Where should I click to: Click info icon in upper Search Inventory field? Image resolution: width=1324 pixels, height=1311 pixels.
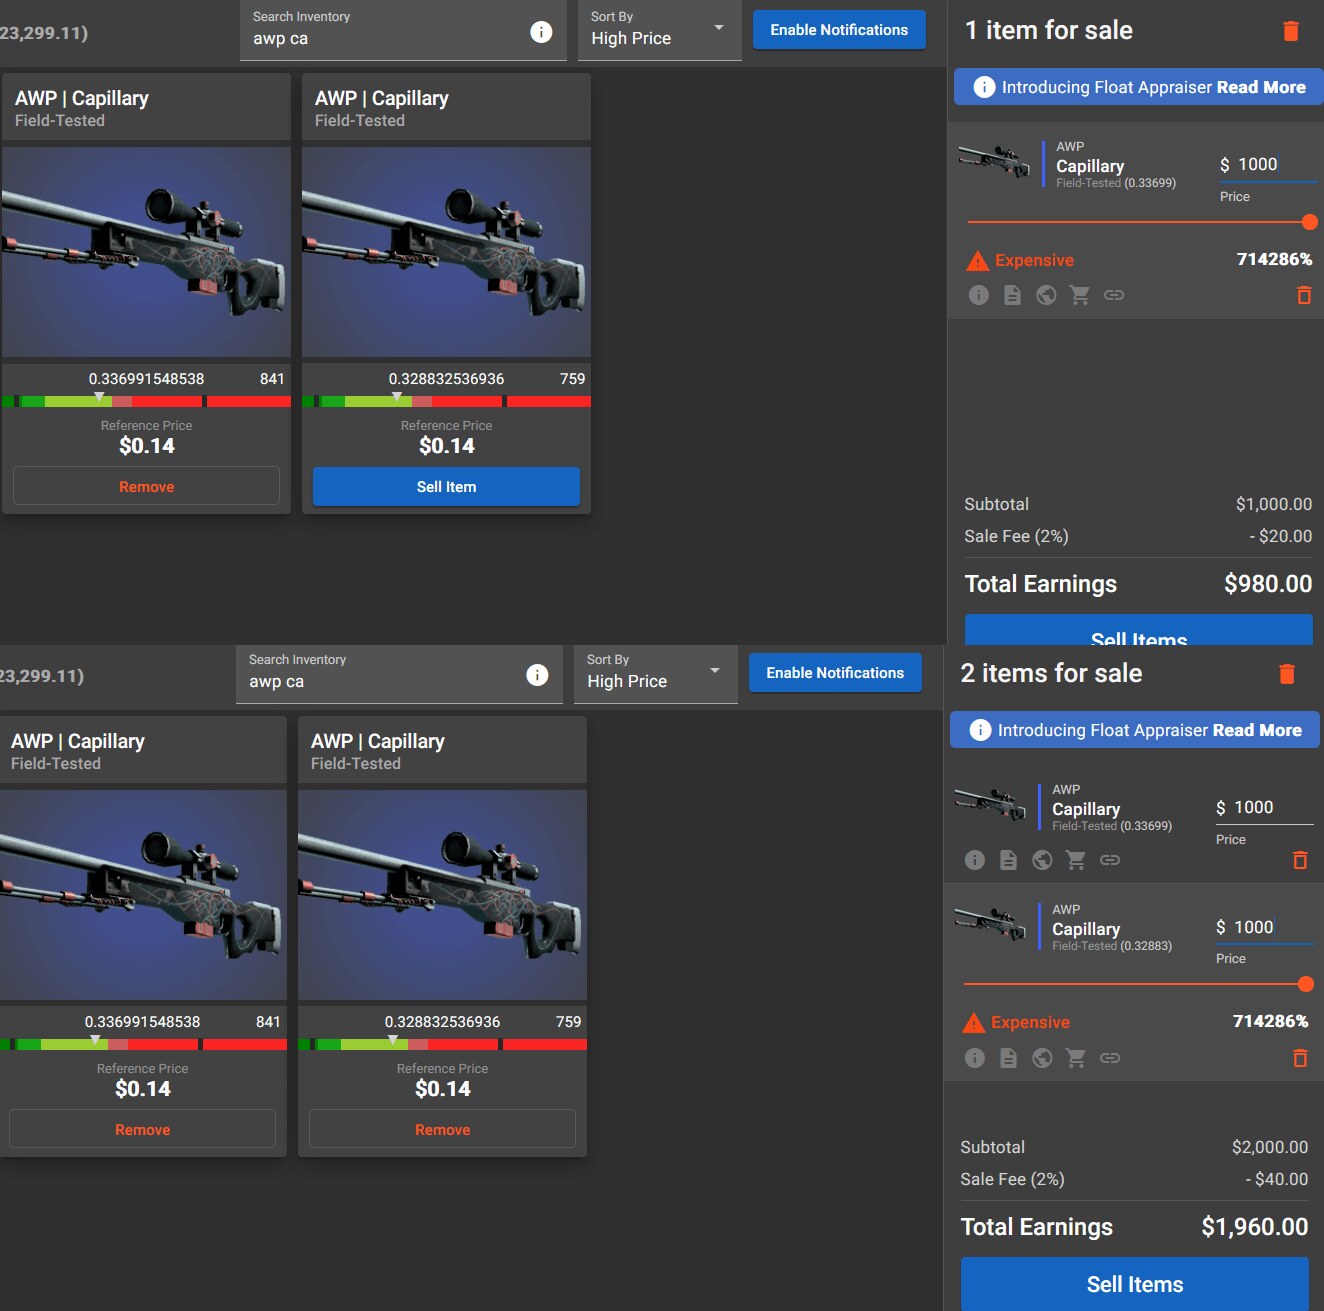click(x=541, y=32)
